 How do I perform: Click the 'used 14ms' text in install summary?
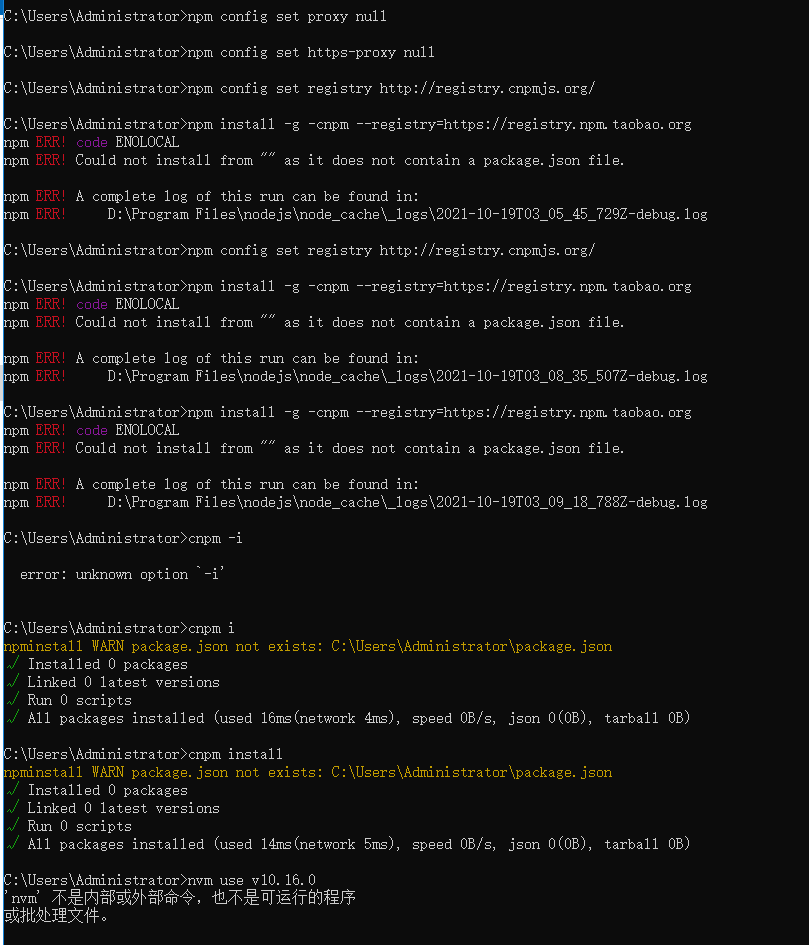(x=257, y=844)
